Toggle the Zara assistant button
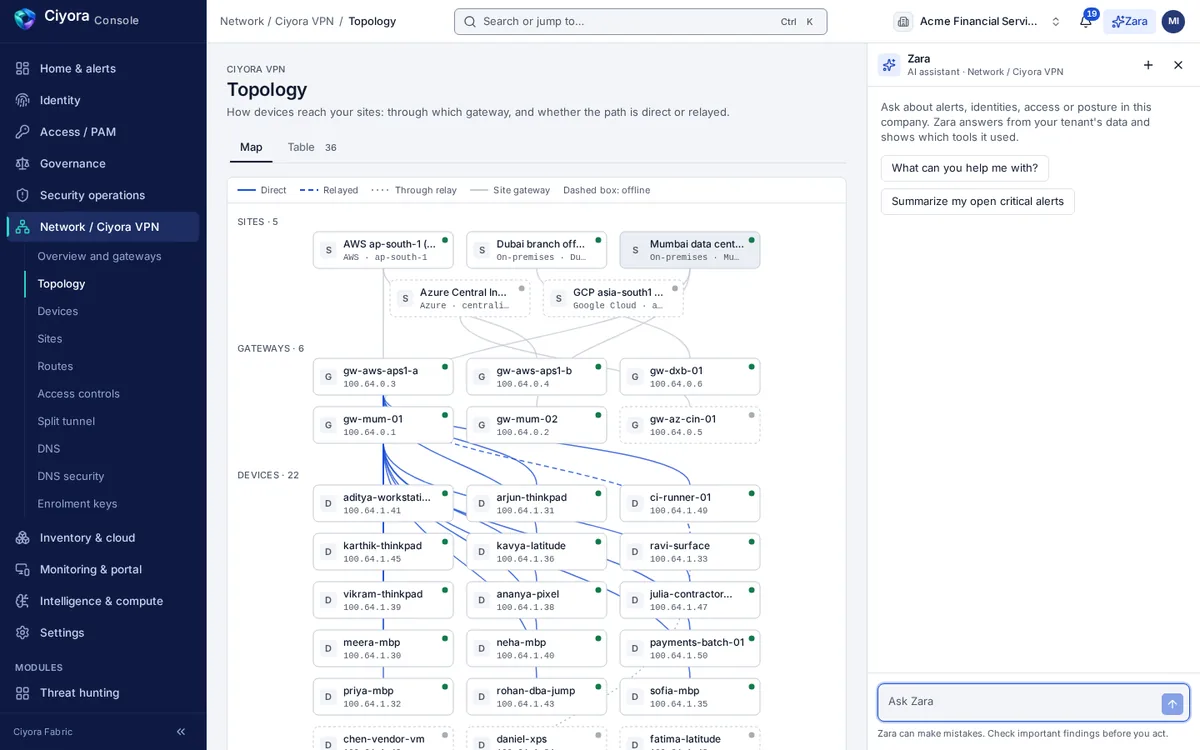 pyautogui.click(x=1130, y=21)
